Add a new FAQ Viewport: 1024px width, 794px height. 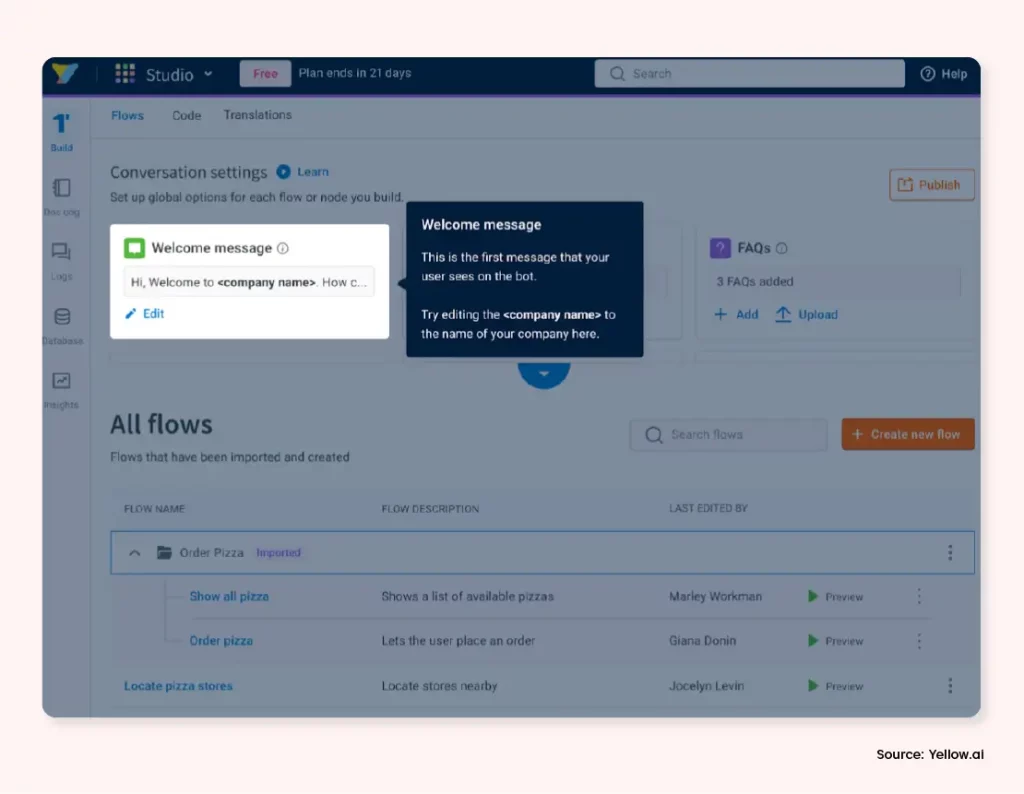click(736, 315)
